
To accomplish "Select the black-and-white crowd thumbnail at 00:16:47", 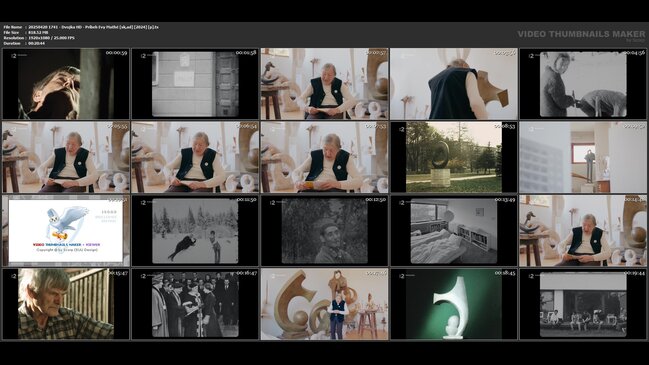I will pos(195,304).
